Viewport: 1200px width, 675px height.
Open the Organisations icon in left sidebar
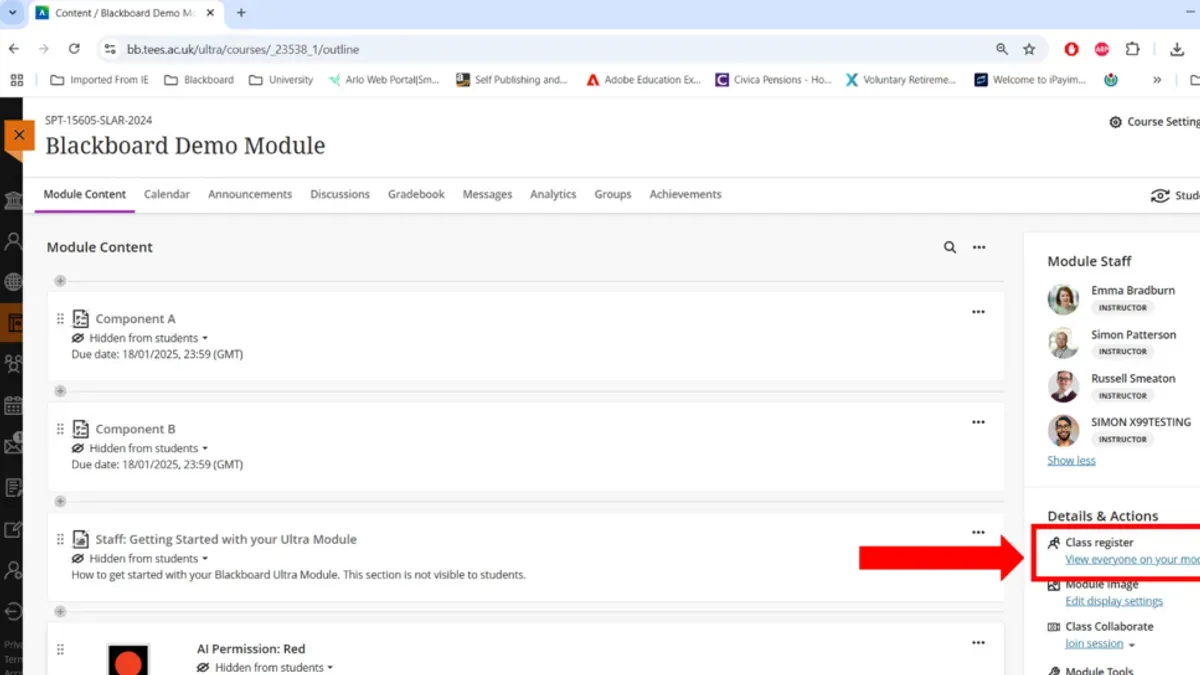click(x=13, y=364)
